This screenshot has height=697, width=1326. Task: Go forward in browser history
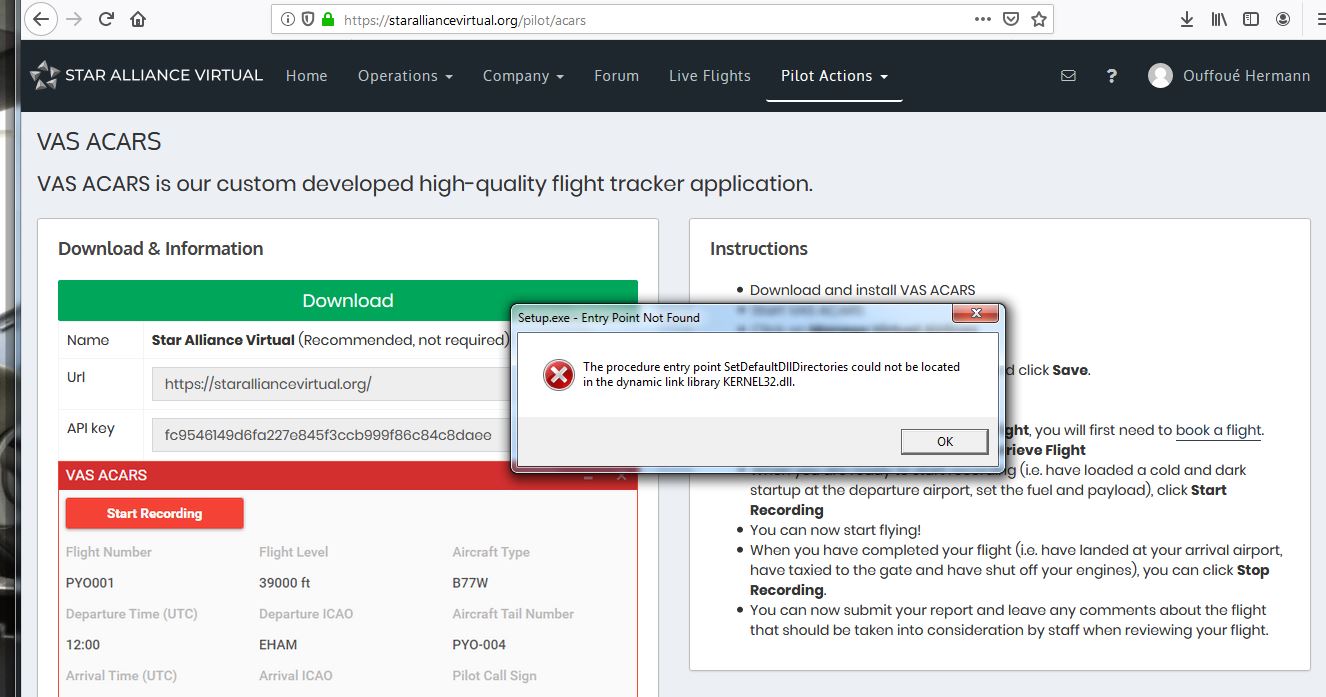click(x=73, y=19)
